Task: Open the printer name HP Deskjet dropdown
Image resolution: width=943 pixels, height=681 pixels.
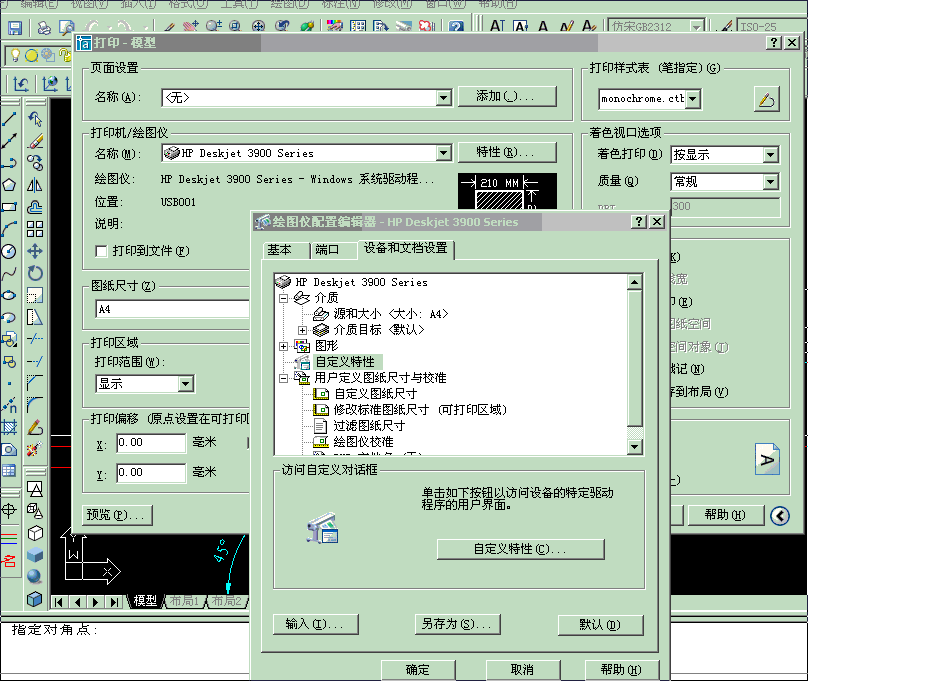Action: pos(444,153)
